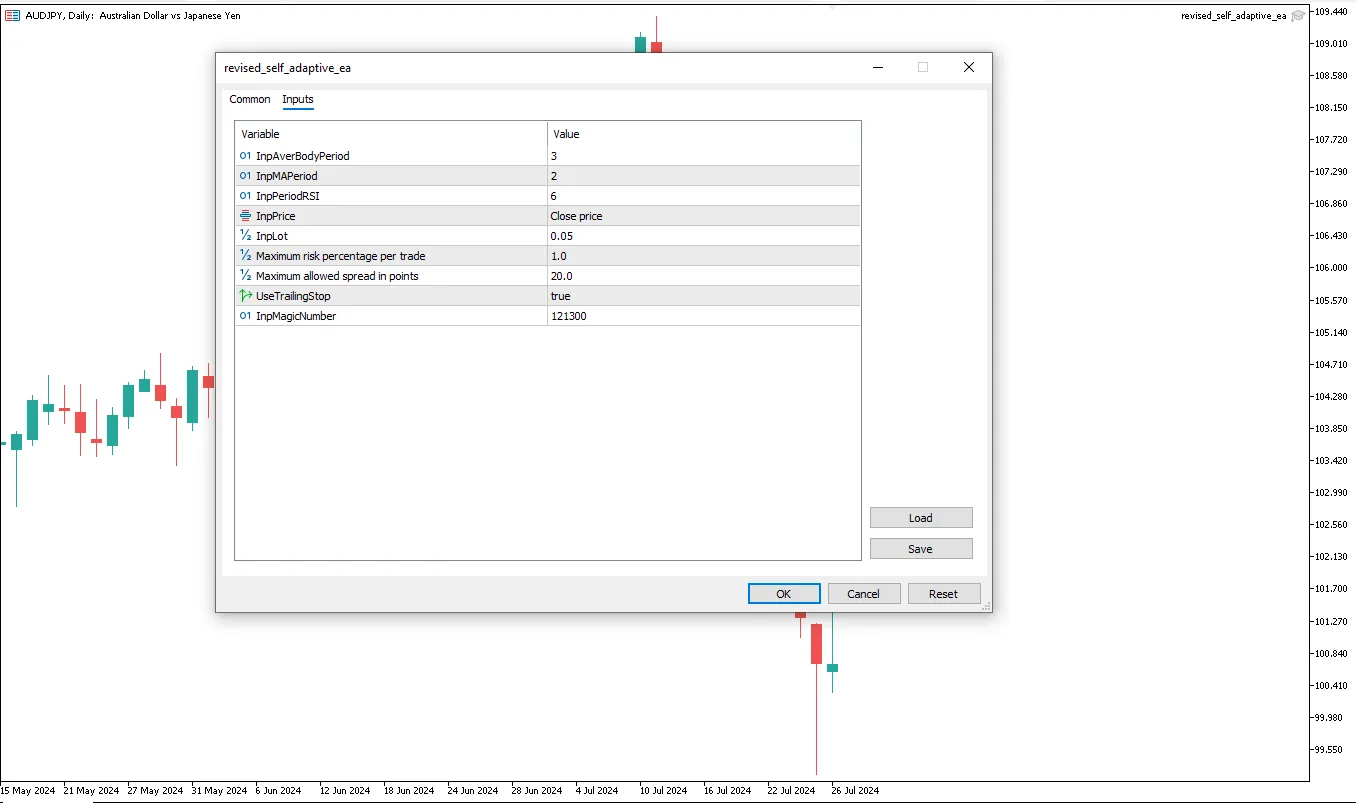Click the InpMagicNumber integer type icon
Image resolution: width=1356 pixels, height=803 pixels.
tap(246, 316)
